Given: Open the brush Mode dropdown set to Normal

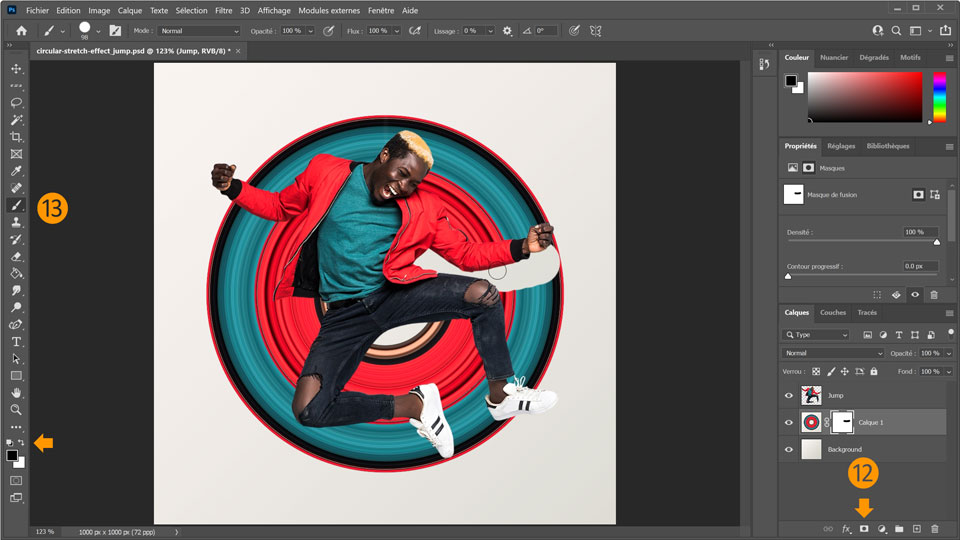Looking at the screenshot, I should point(200,31).
